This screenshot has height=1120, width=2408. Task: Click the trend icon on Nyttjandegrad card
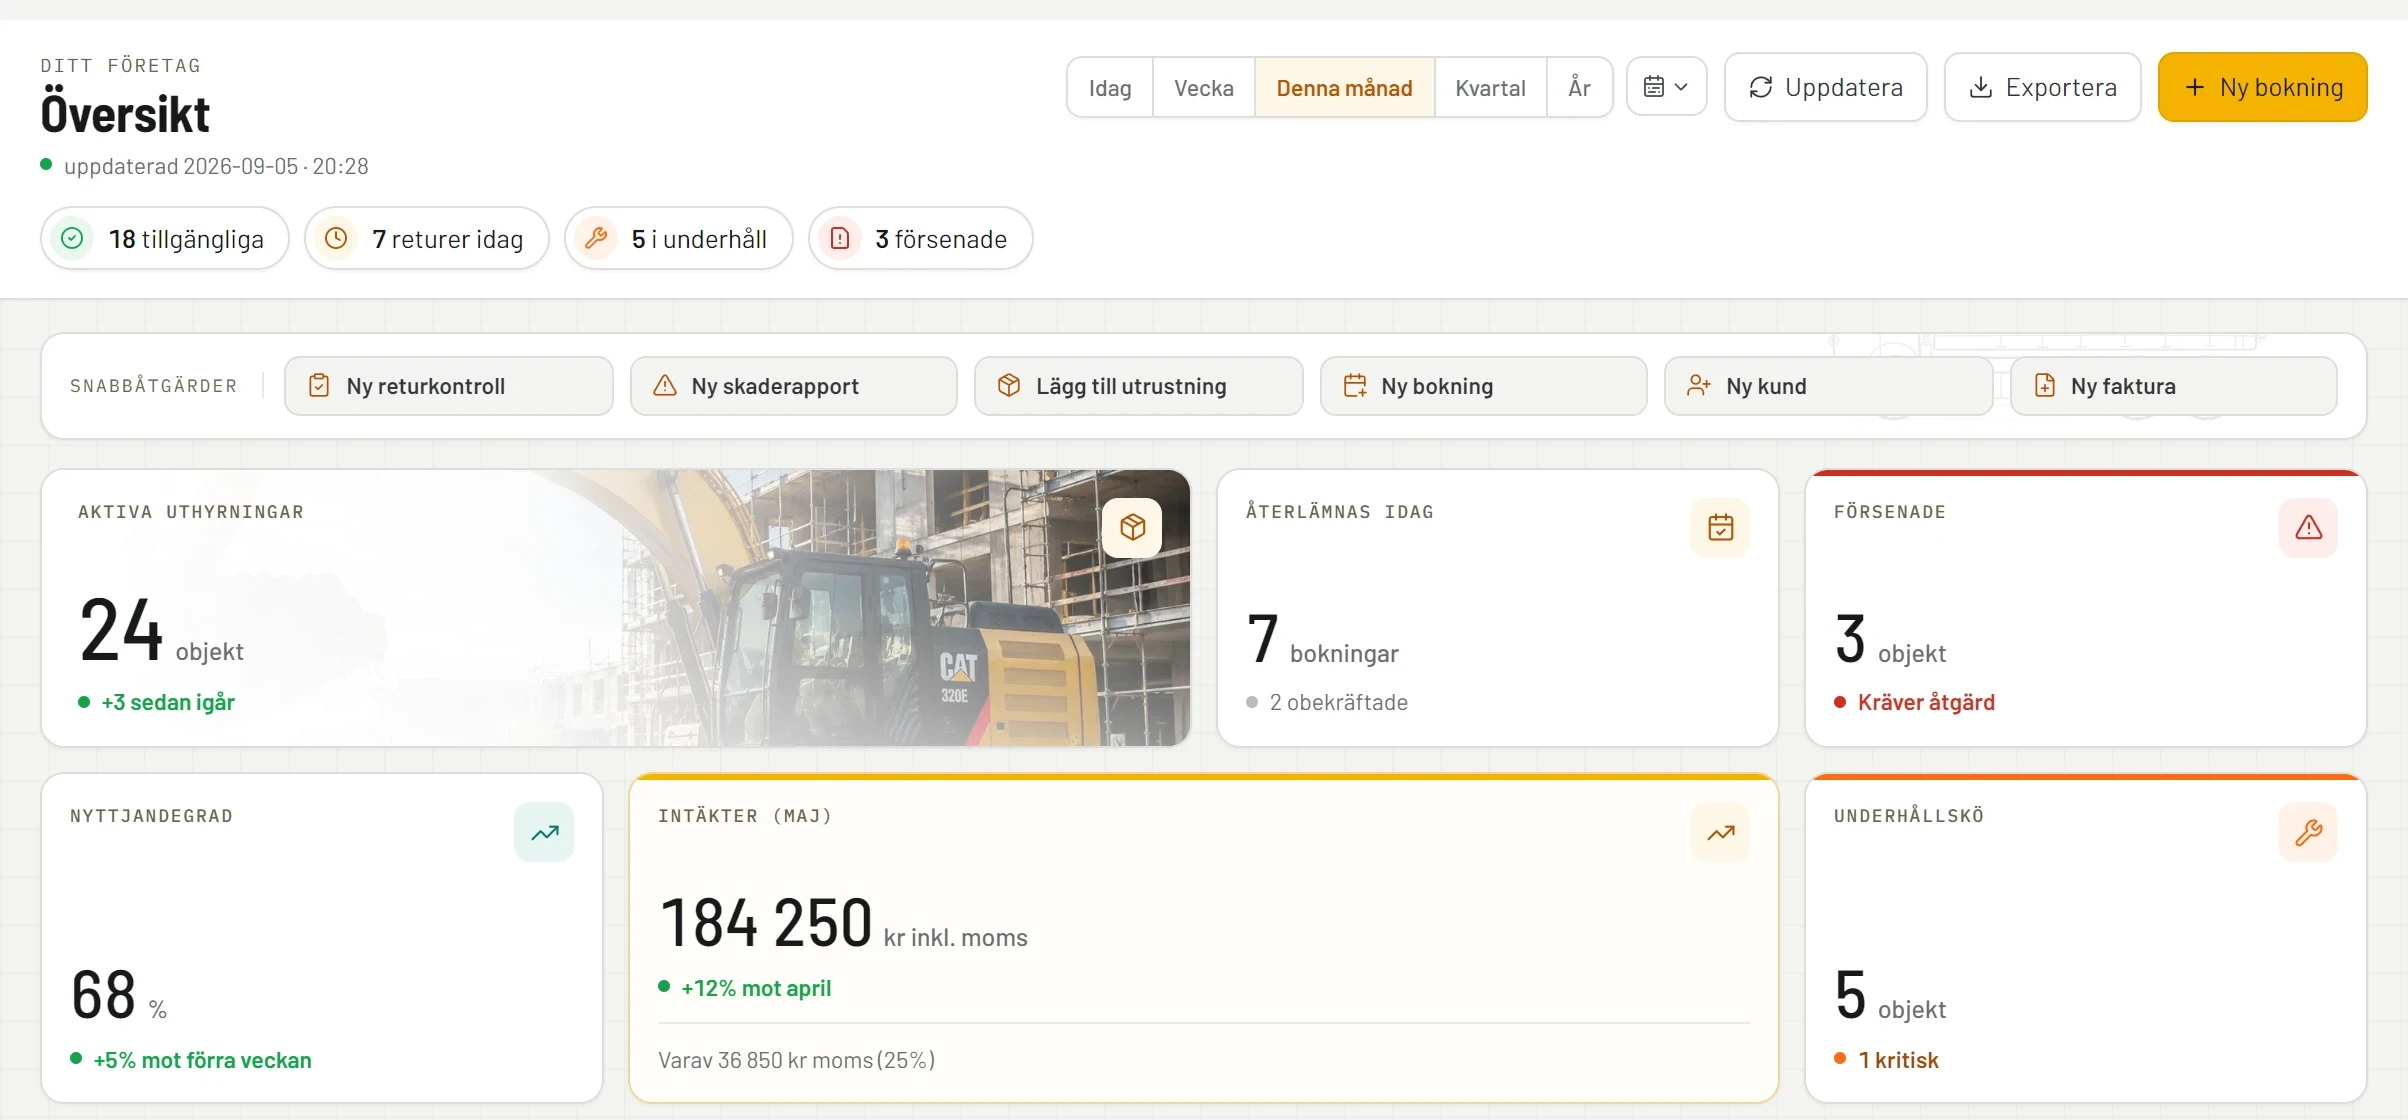(544, 832)
